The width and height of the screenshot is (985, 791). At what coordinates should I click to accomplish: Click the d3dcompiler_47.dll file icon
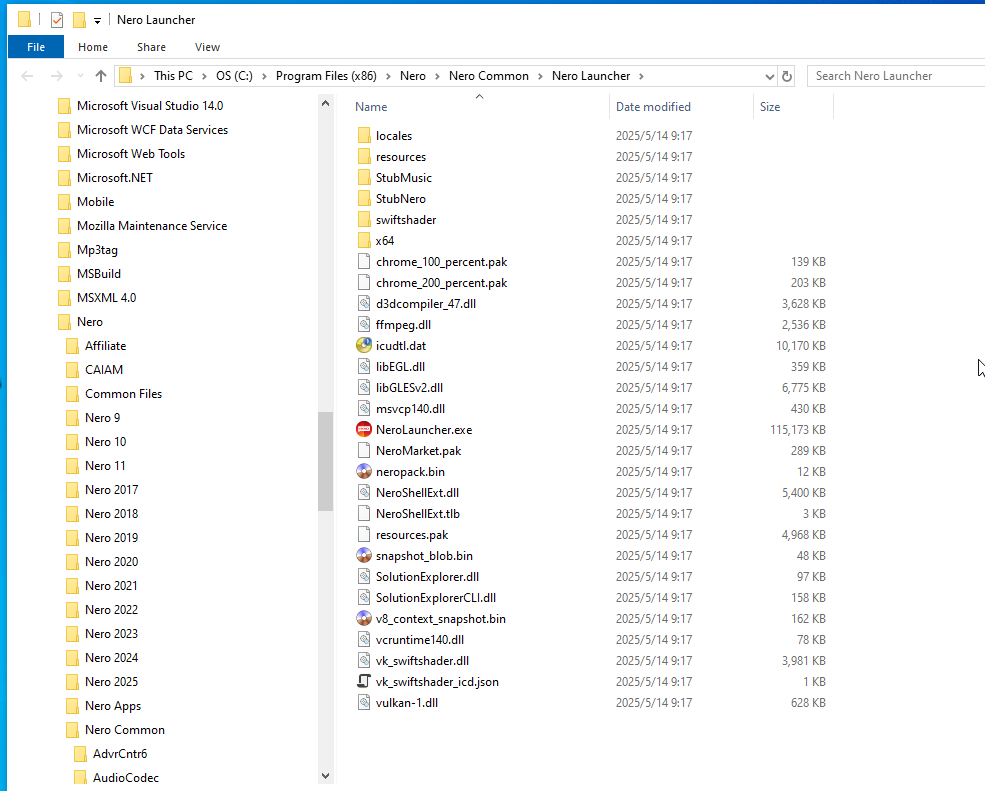pos(364,303)
